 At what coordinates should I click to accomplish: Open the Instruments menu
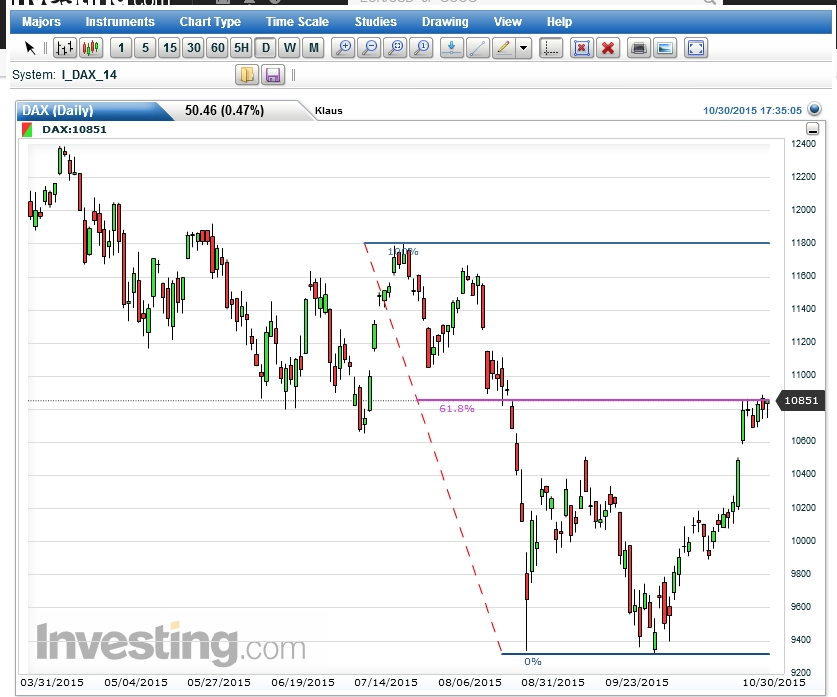point(120,22)
